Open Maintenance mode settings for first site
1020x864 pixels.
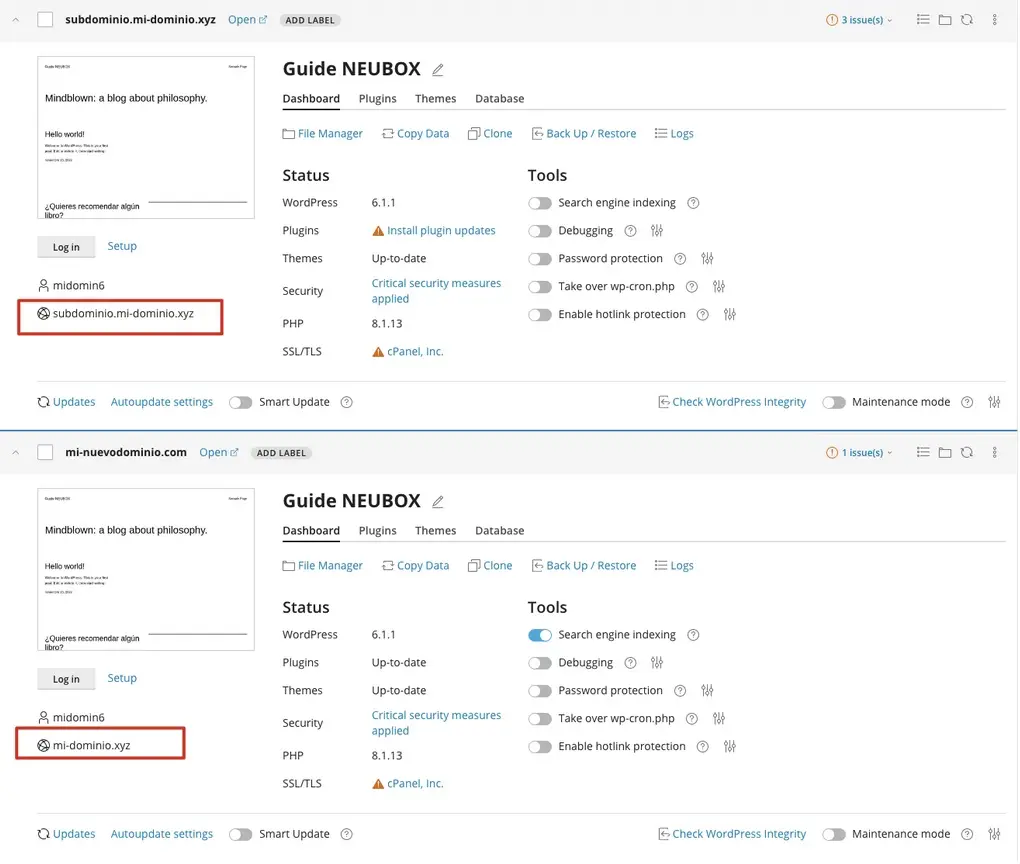point(994,402)
